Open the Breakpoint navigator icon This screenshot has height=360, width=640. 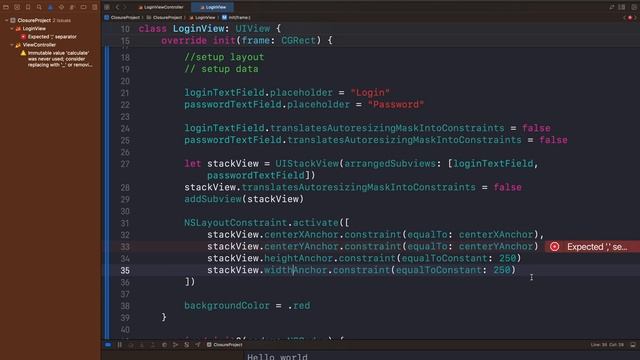point(83,7)
